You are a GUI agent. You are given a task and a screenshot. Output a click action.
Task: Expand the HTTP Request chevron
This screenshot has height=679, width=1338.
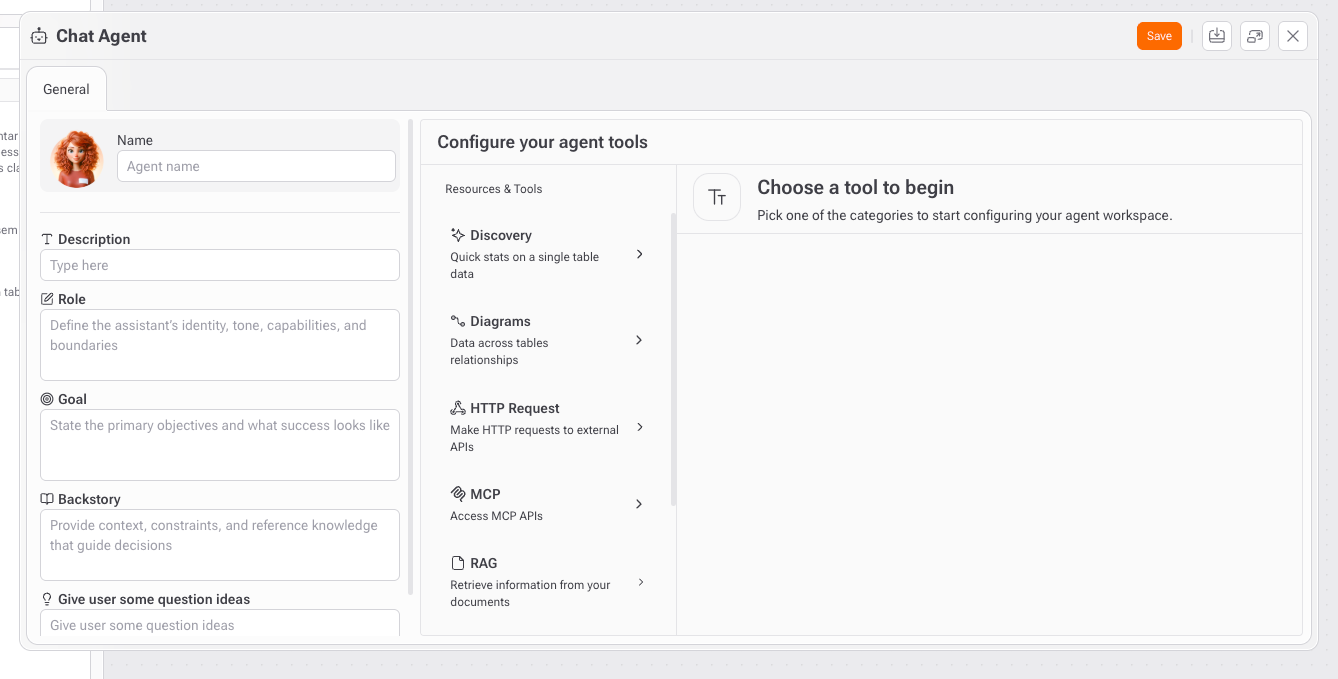640,427
